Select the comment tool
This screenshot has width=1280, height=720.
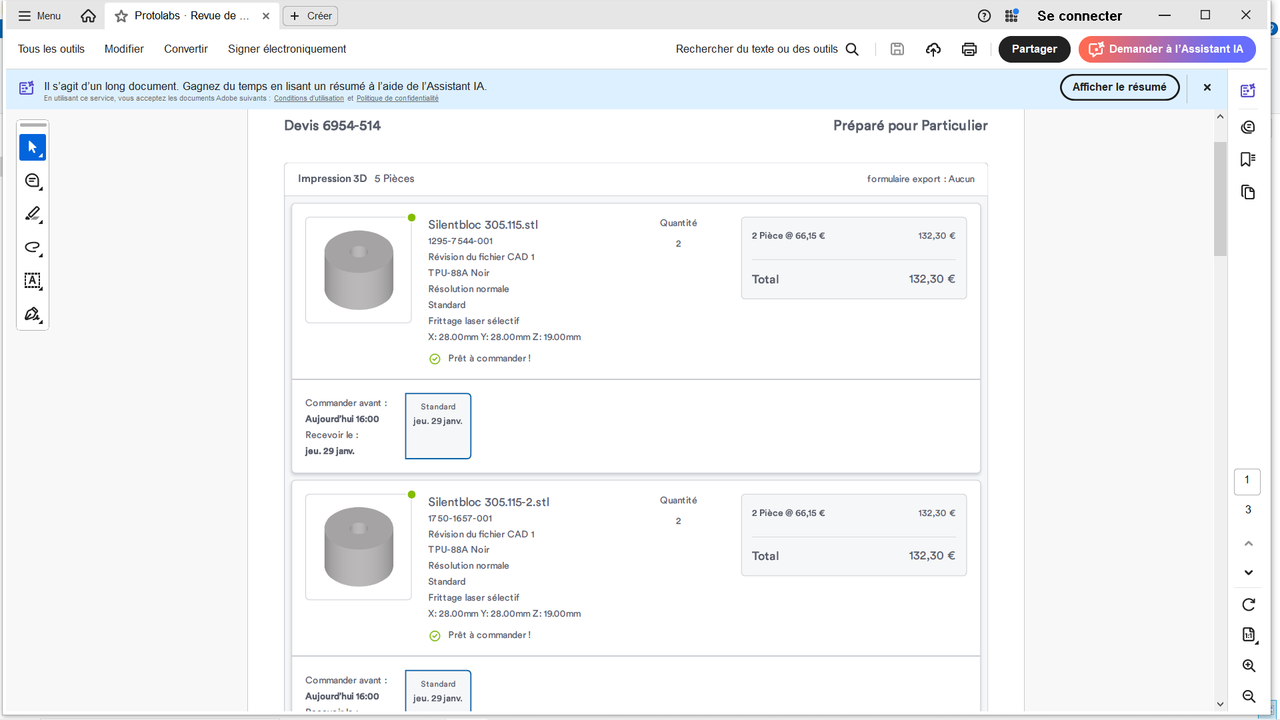coord(33,181)
